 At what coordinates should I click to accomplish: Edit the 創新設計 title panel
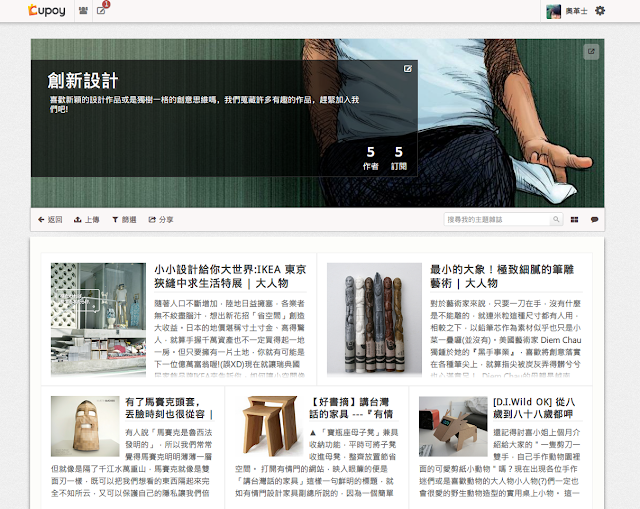click(407, 69)
